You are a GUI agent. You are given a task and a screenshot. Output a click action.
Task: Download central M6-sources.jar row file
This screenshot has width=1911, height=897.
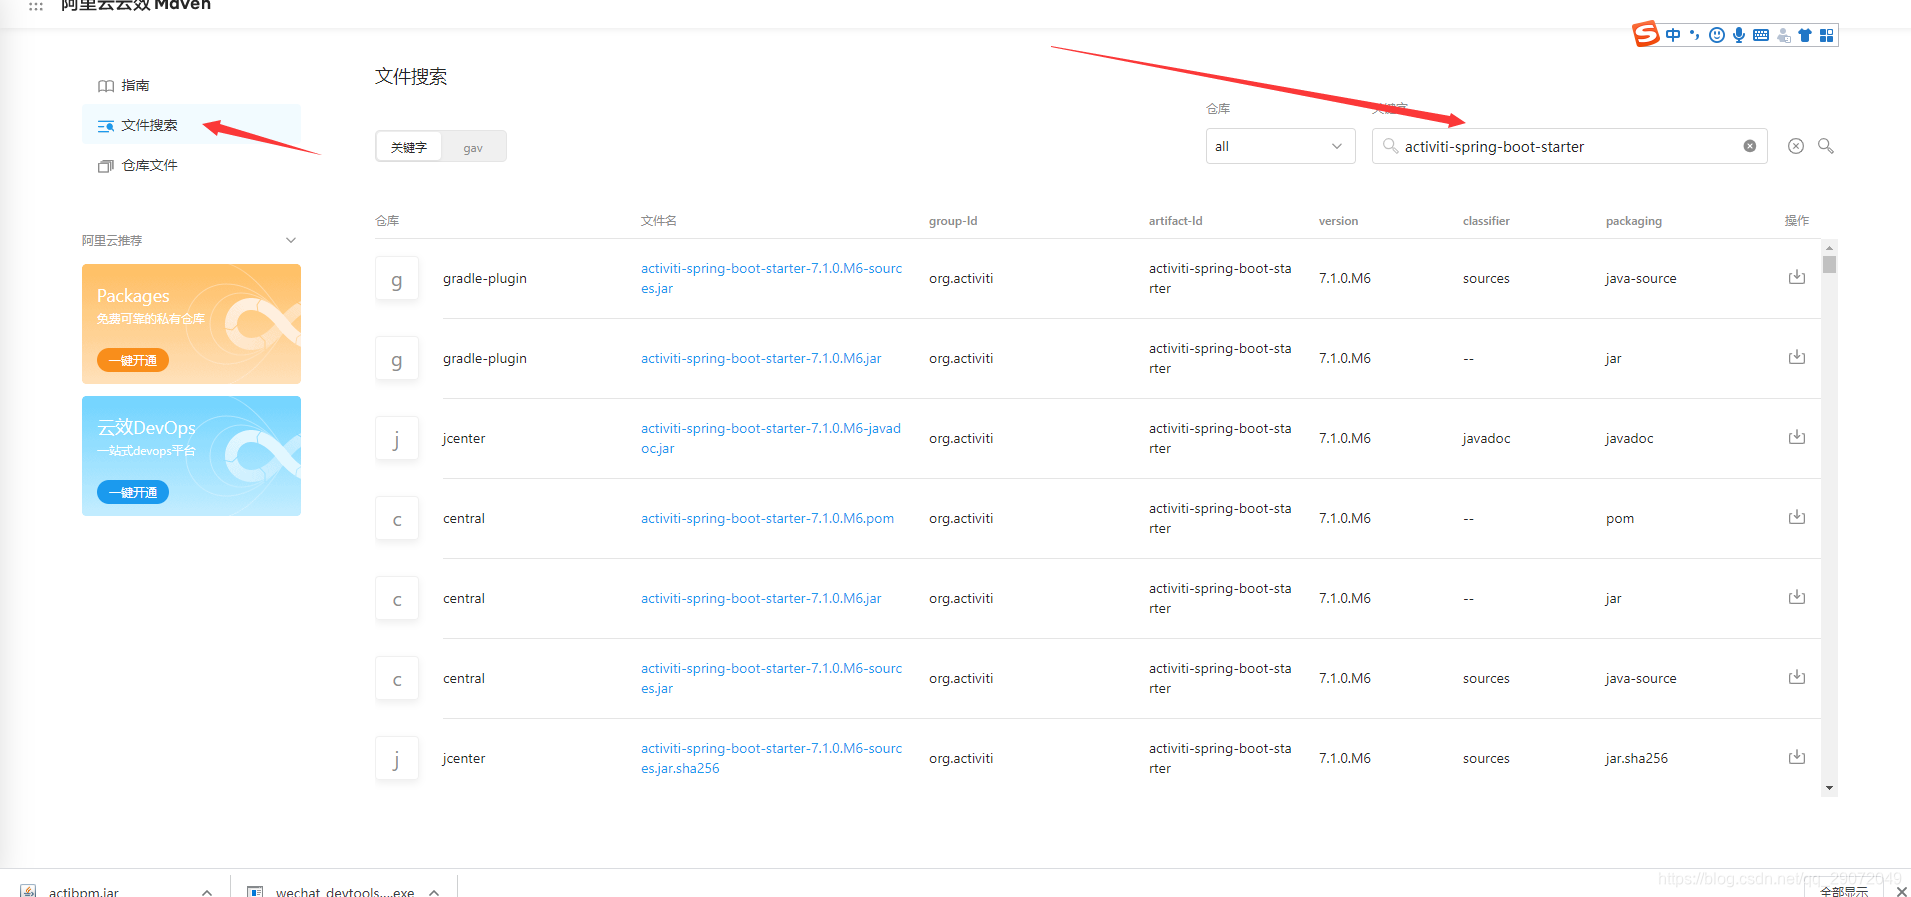[1797, 677]
